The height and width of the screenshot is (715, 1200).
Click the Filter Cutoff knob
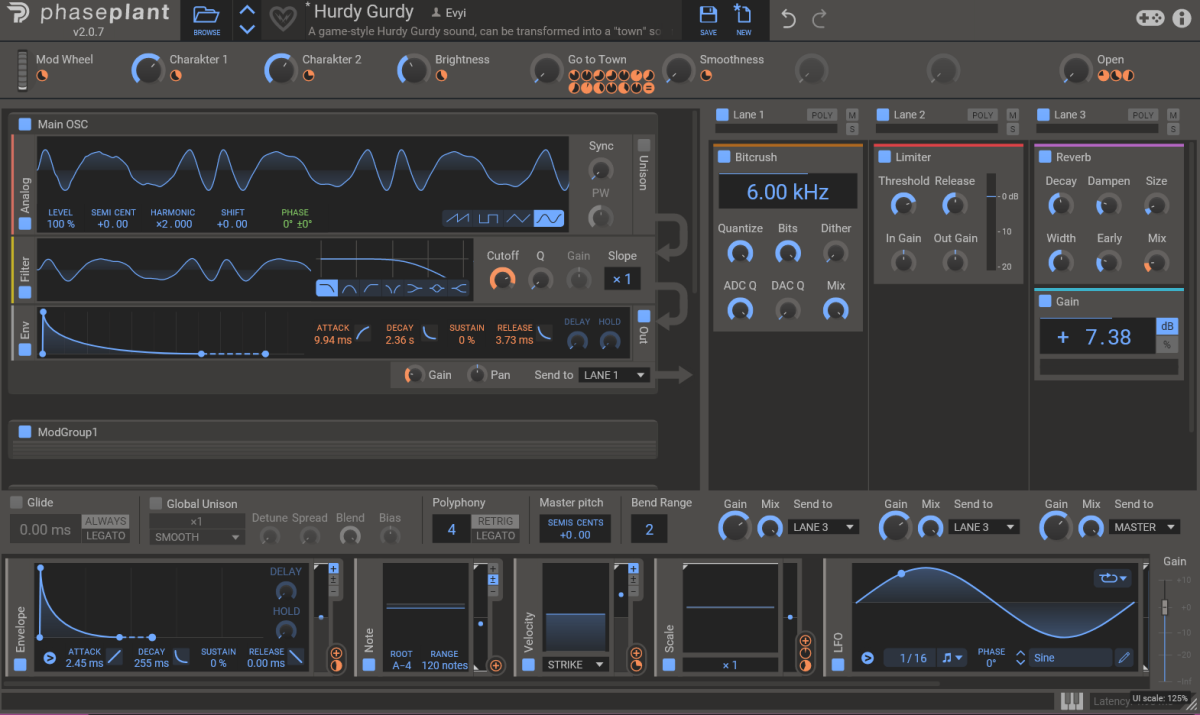[502, 279]
